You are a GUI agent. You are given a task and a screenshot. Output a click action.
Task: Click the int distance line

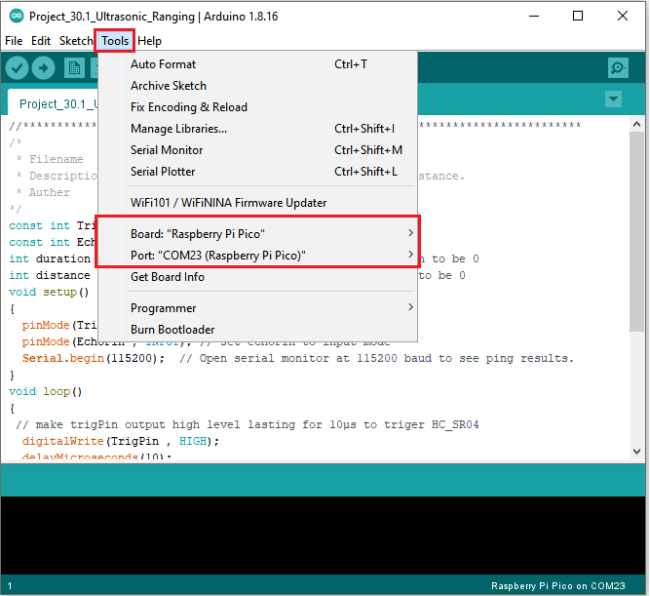(x=50, y=276)
